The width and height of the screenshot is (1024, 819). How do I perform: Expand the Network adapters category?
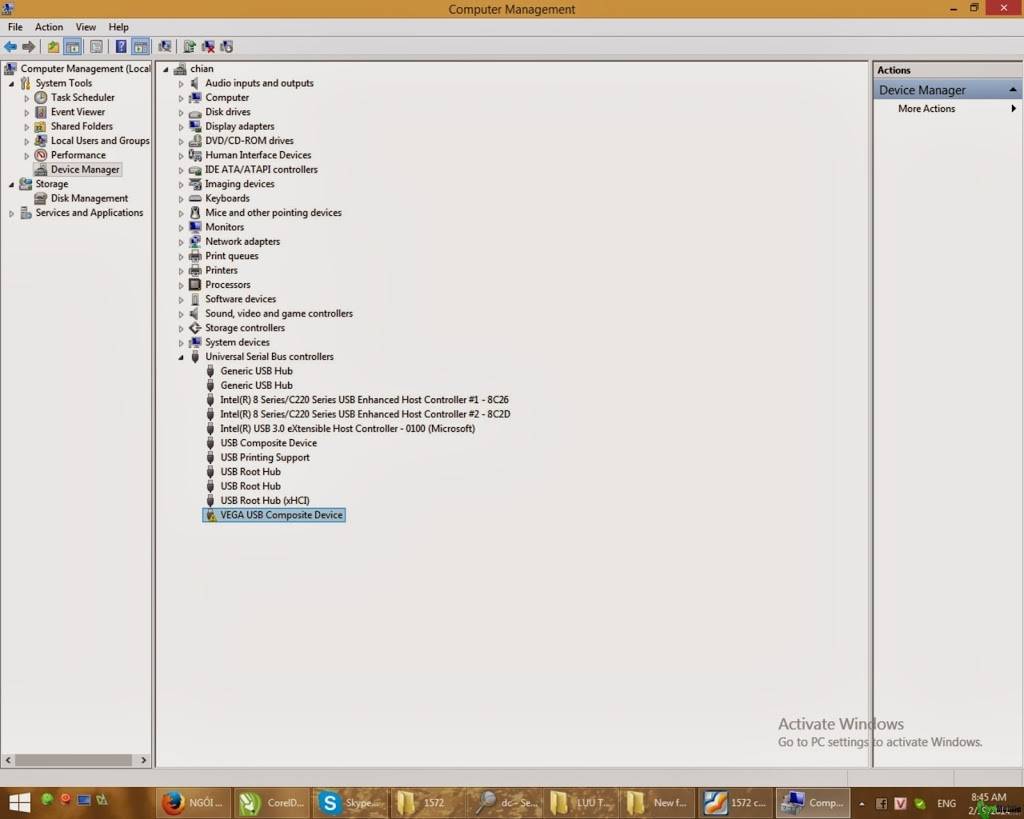point(181,242)
